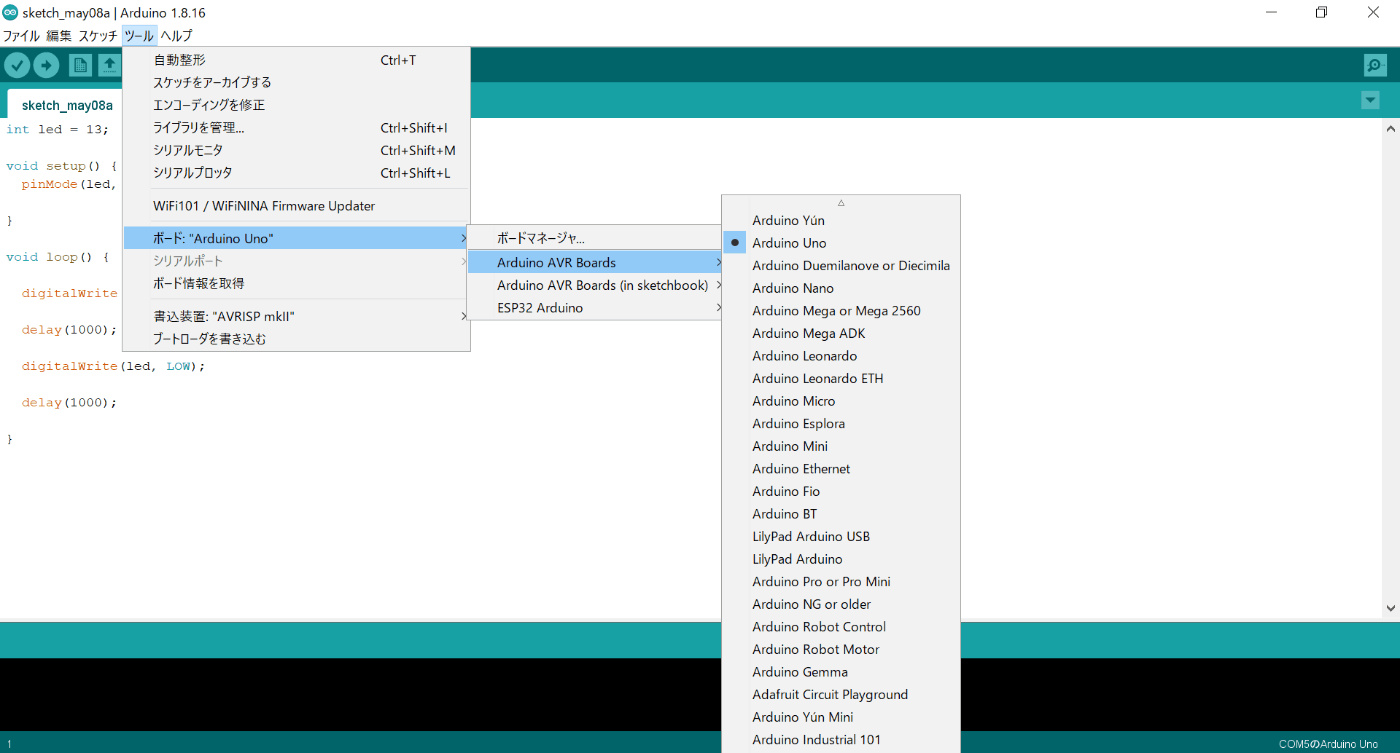Open the ファイル menu

point(21,35)
